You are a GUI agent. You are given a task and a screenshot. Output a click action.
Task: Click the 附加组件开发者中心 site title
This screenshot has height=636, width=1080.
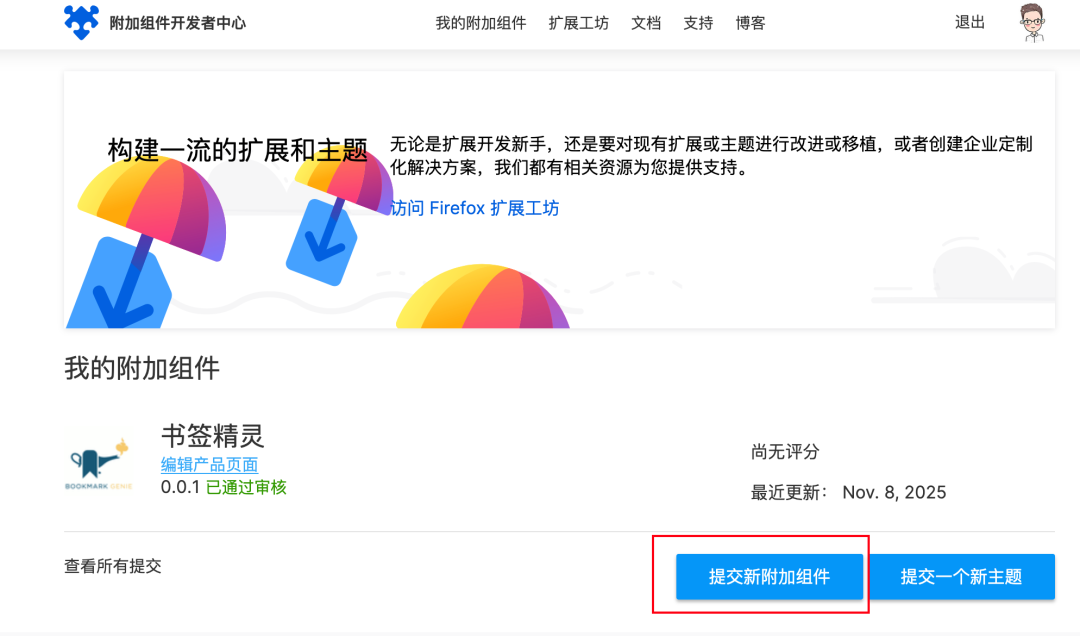(x=177, y=23)
